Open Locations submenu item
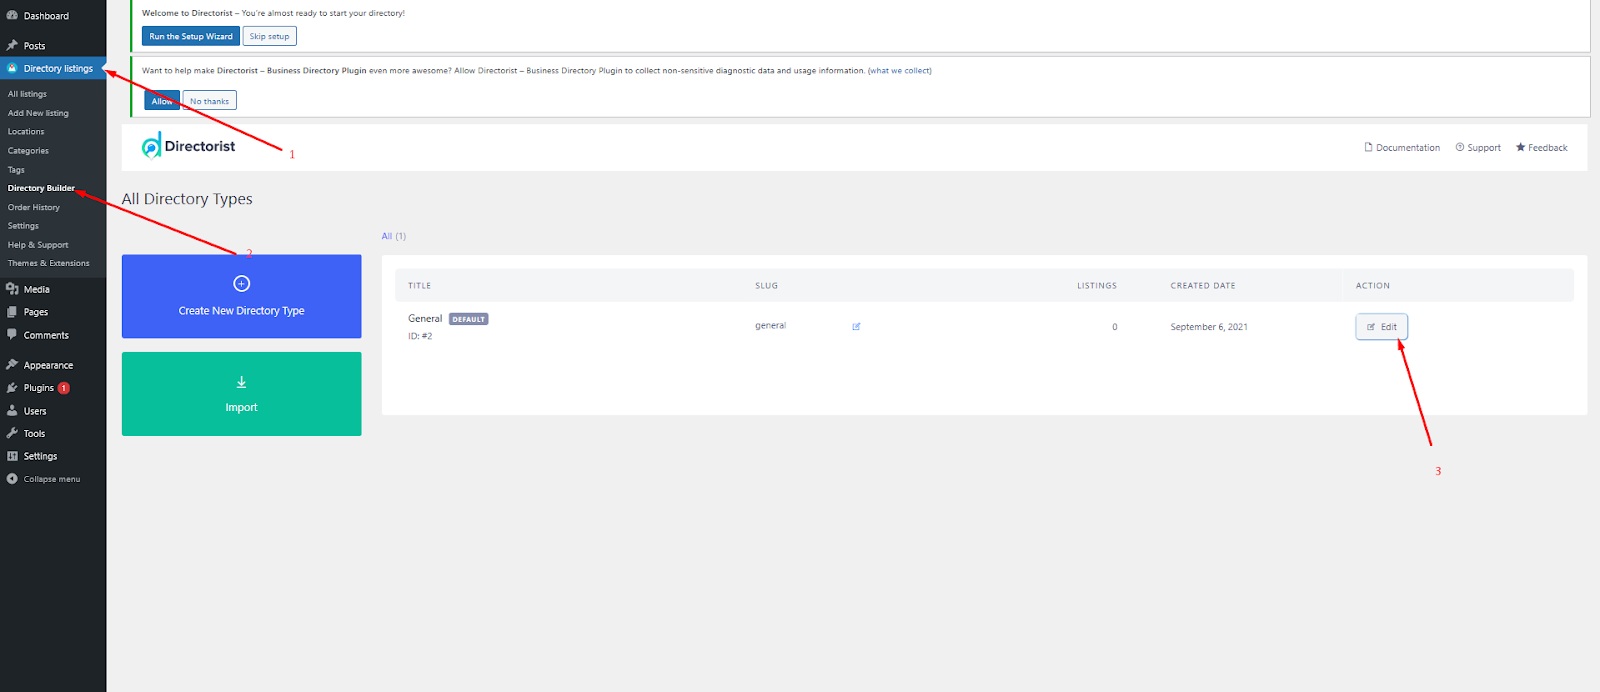The width and height of the screenshot is (1600, 692). pyautogui.click(x=26, y=132)
